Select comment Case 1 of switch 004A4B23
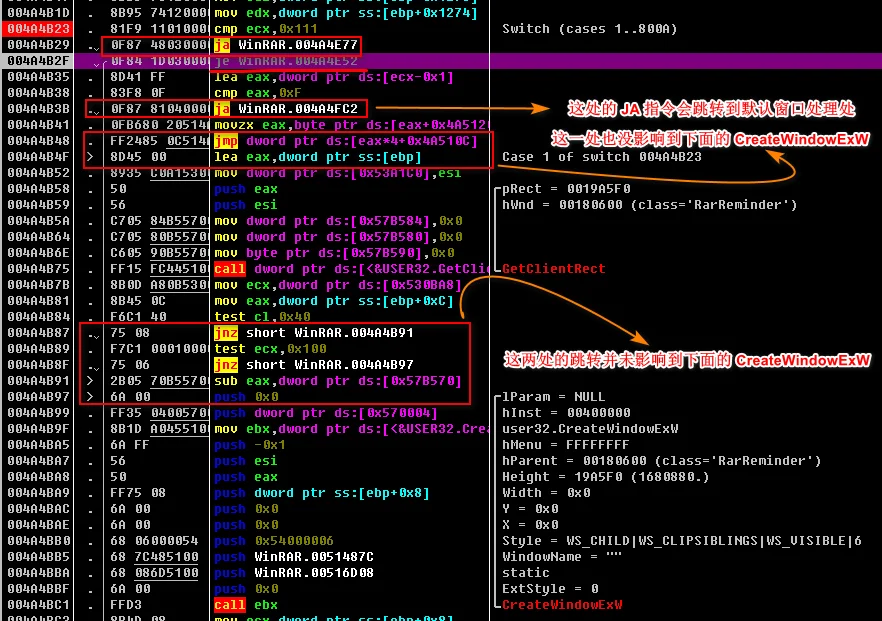The width and height of the screenshot is (882, 621). 602,157
